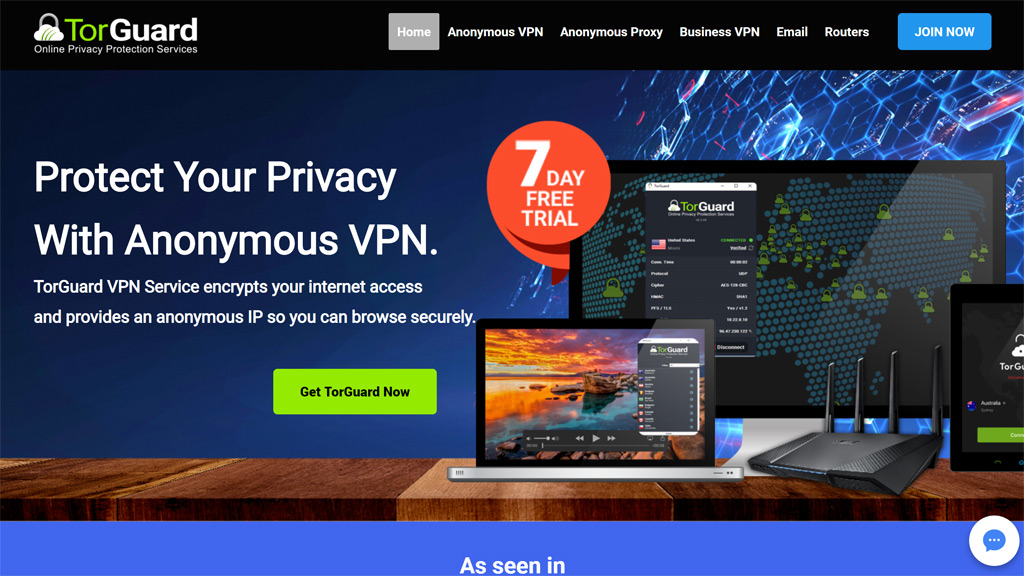This screenshot has width=1024, height=576.
Task: Open the Anonymous Proxy menu
Action: coord(611,31)
